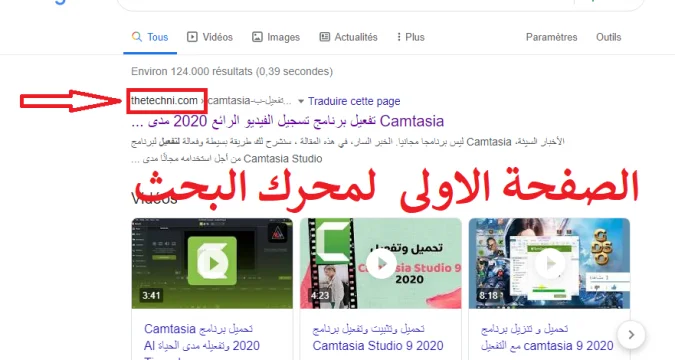The height and width of the screenshot is (360, 675).
Task: Play the 3:41 Camtasia video thumbnail
Action: click(x=212, y=263)
